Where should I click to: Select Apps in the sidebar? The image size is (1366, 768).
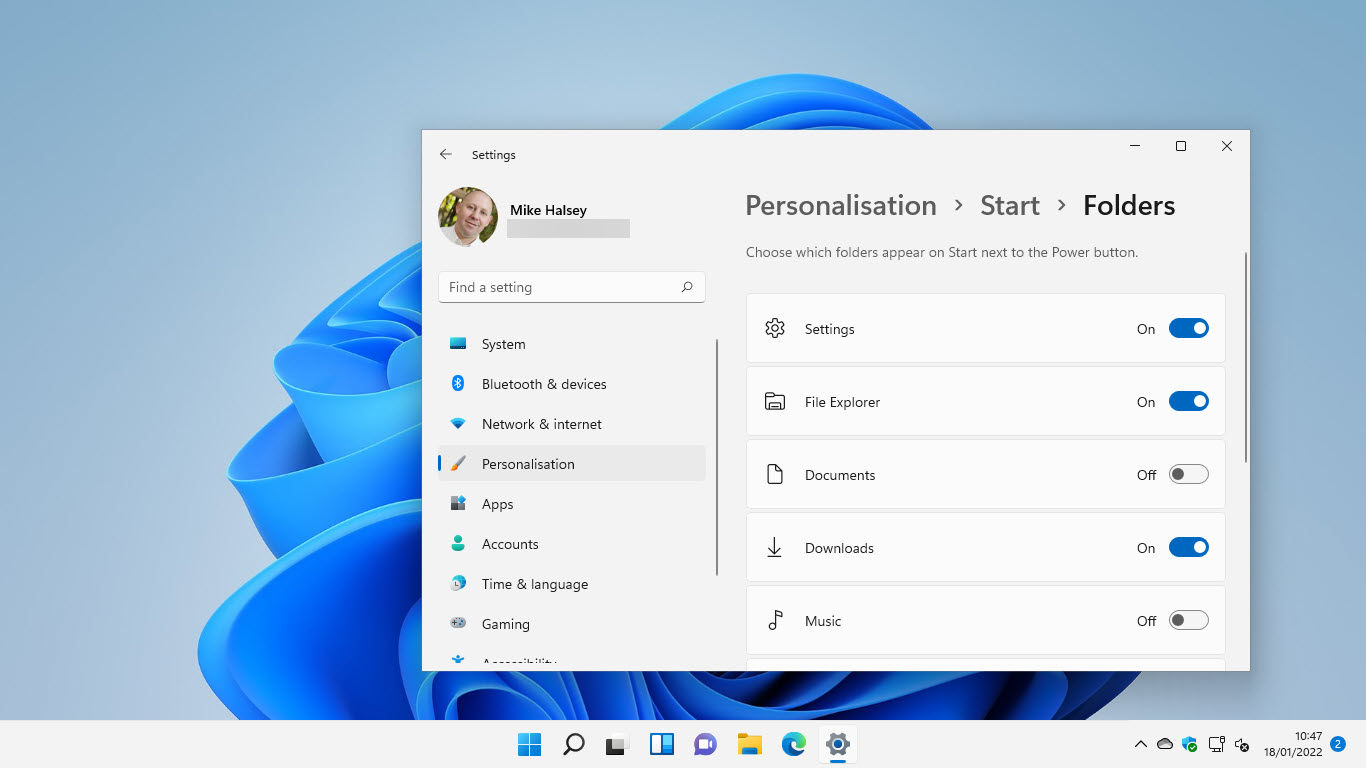pyautogui.click(x=572, y=504)
